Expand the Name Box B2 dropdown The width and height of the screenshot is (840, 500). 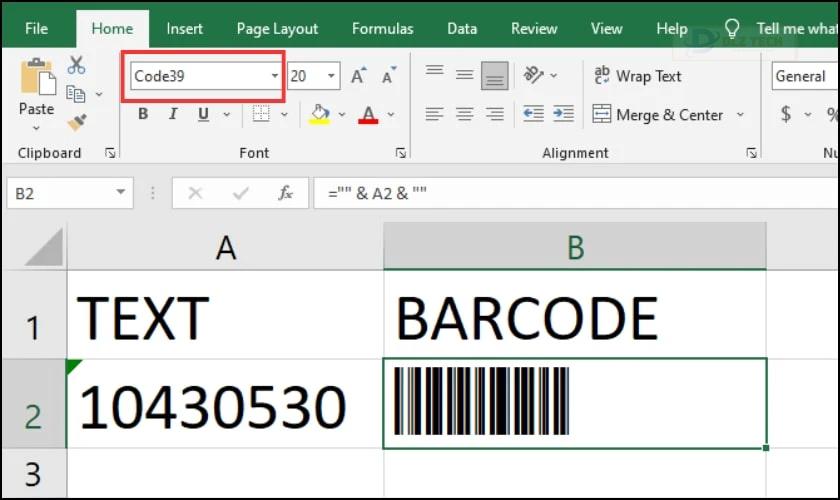[x=121, y=192]
